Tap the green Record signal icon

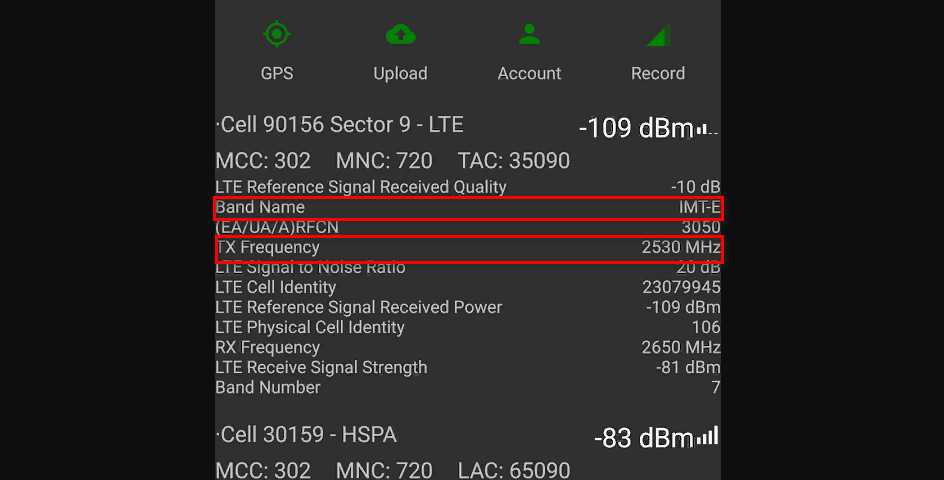click(657, 36)
